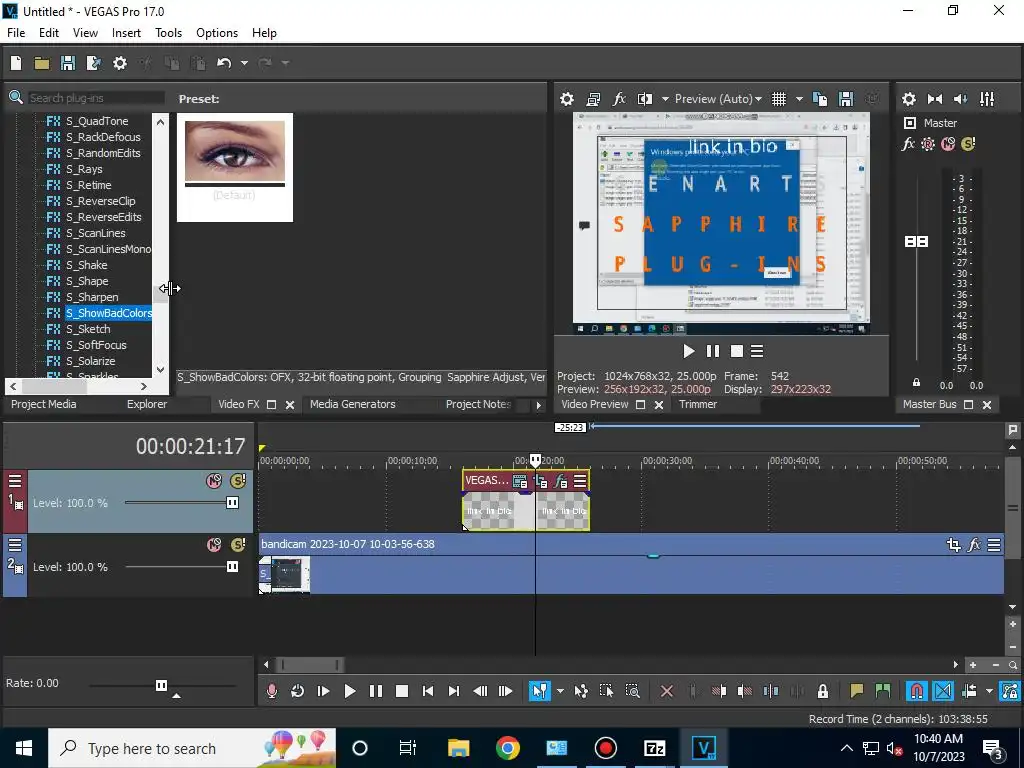This screenshot has width=1024, height=768.
Task: Toggle Enable Snapping magnet icon
Action: (916, 691)
